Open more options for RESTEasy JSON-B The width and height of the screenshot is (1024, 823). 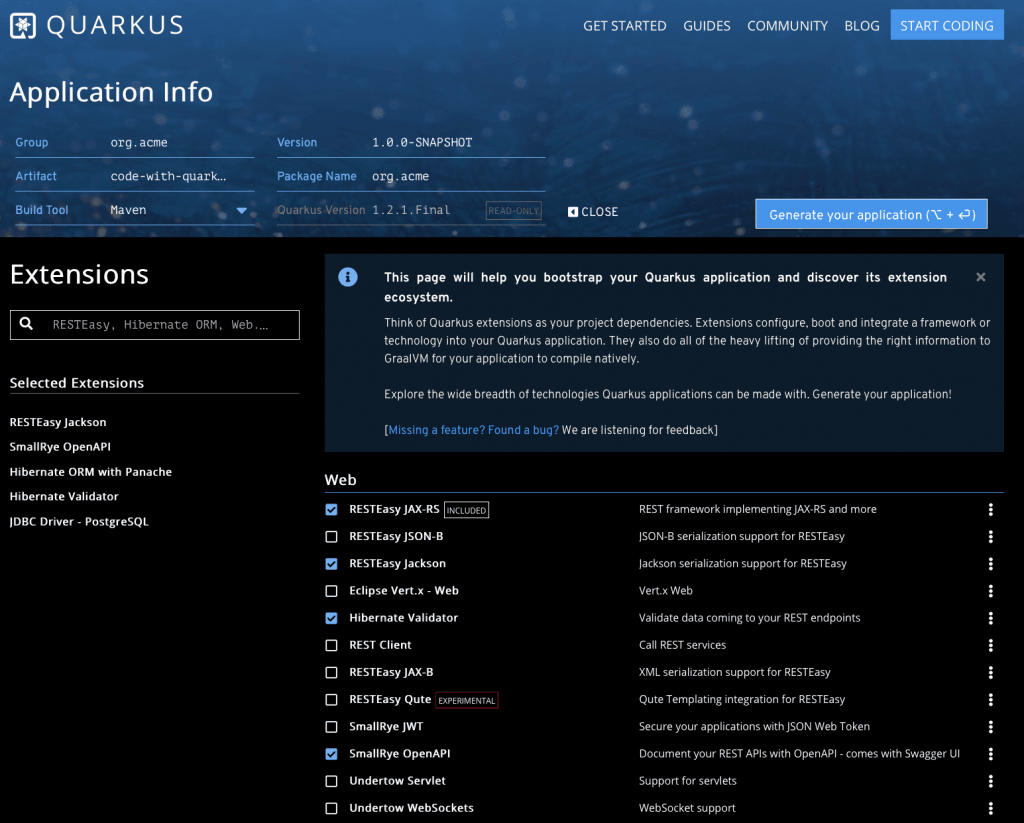click(990, 537)
